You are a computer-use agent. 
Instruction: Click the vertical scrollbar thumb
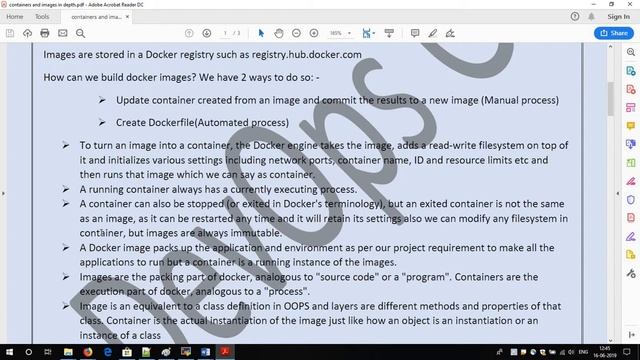coord(611,99)
